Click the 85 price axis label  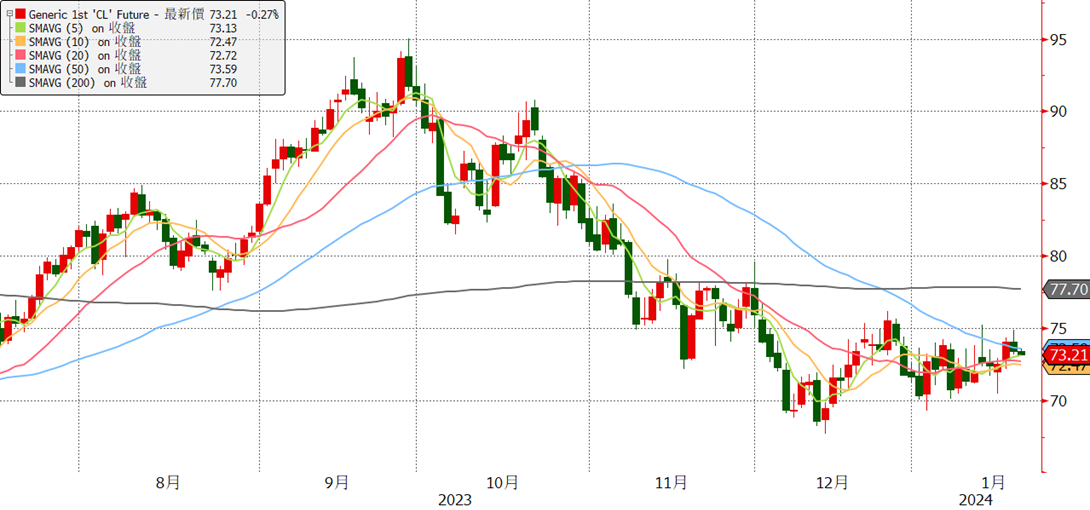[x=1059, y=183]
